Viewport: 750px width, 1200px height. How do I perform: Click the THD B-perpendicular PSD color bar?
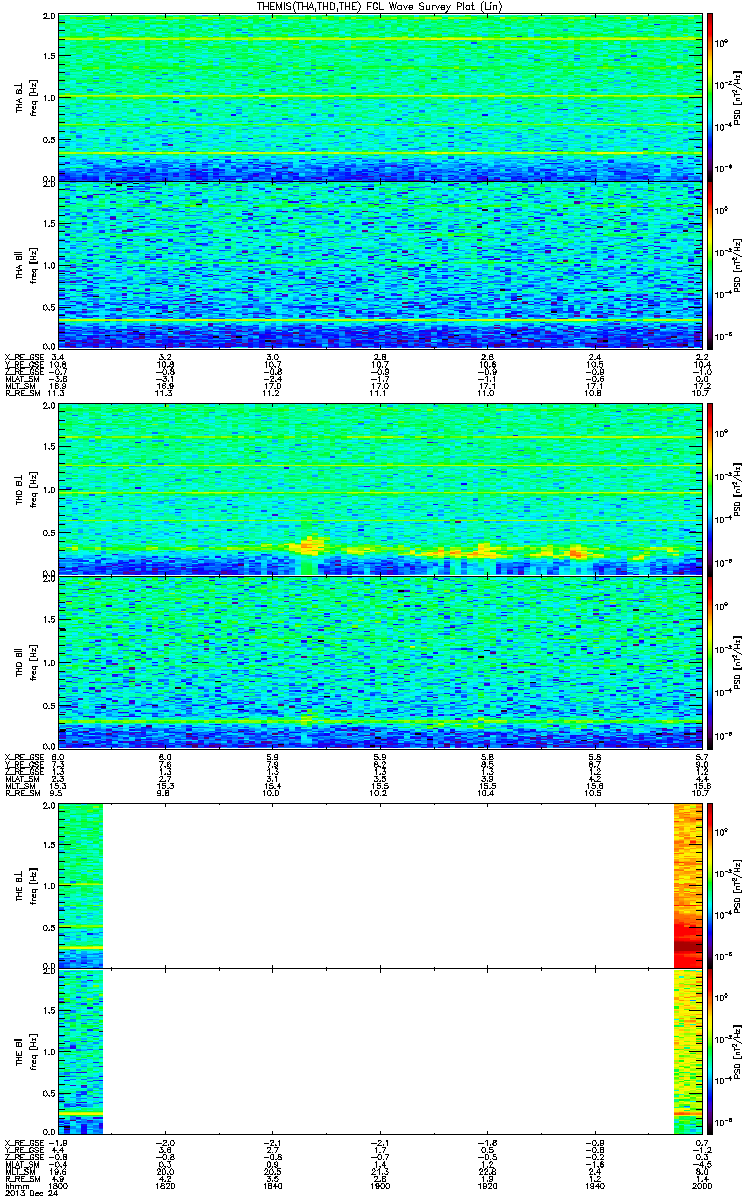(x=711, y=489)
